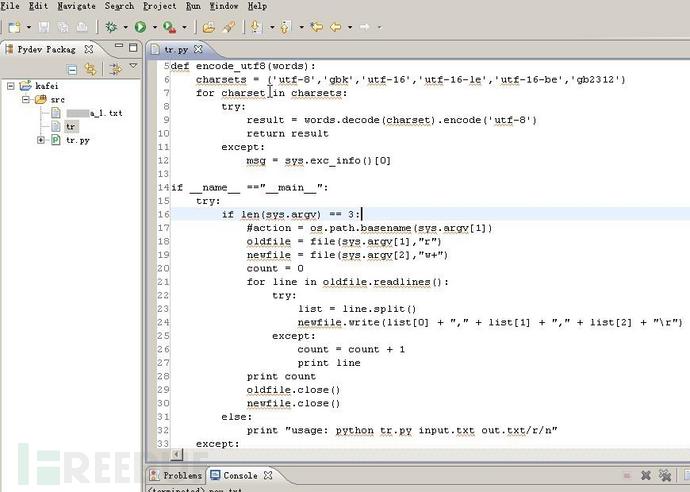Select the Console tab

pos(239,476)
